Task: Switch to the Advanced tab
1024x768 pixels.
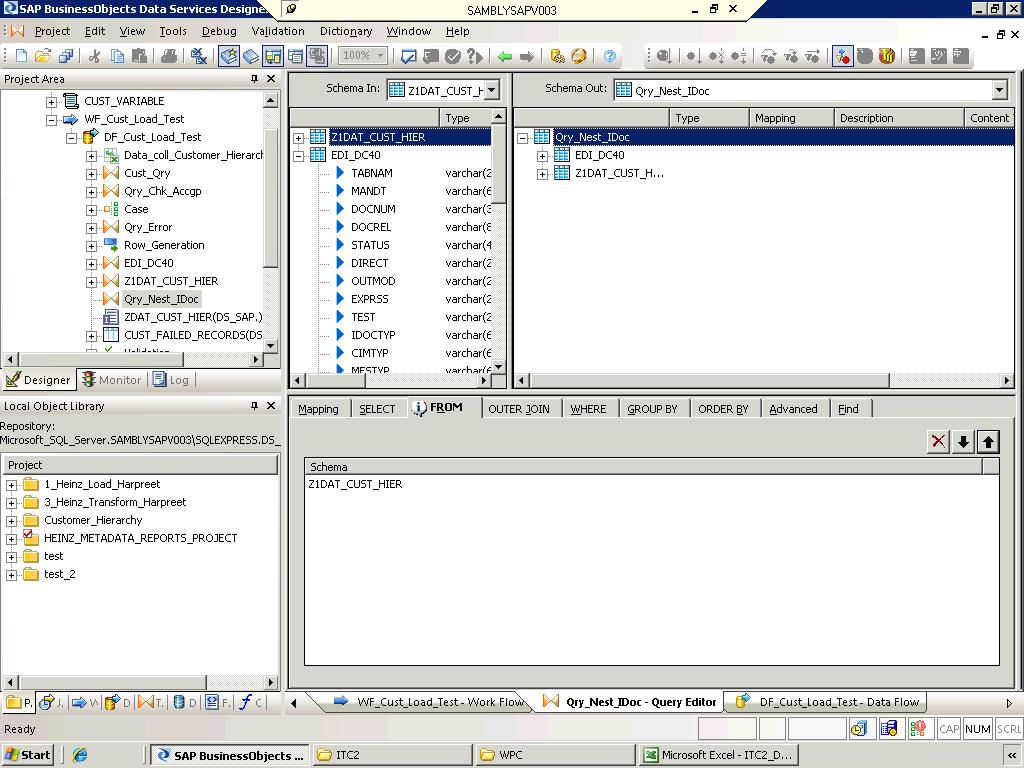Action: pos(793,409)
